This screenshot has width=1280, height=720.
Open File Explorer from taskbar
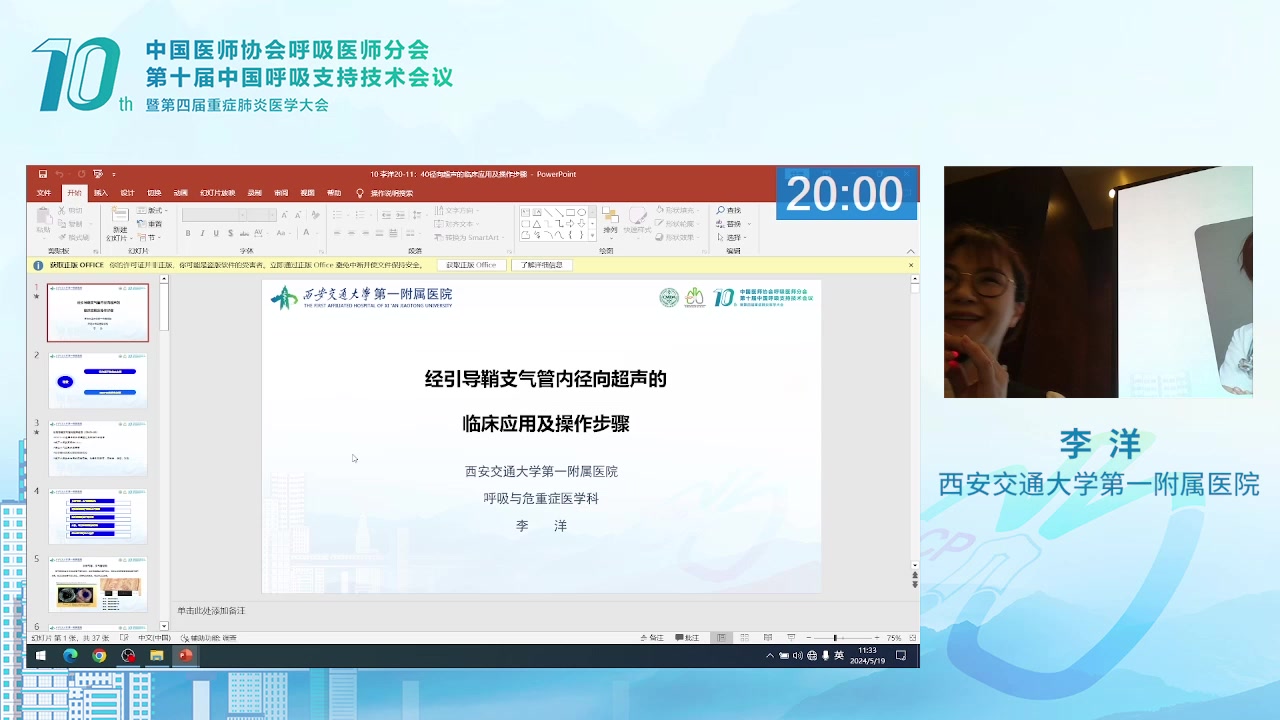point(157,656)
